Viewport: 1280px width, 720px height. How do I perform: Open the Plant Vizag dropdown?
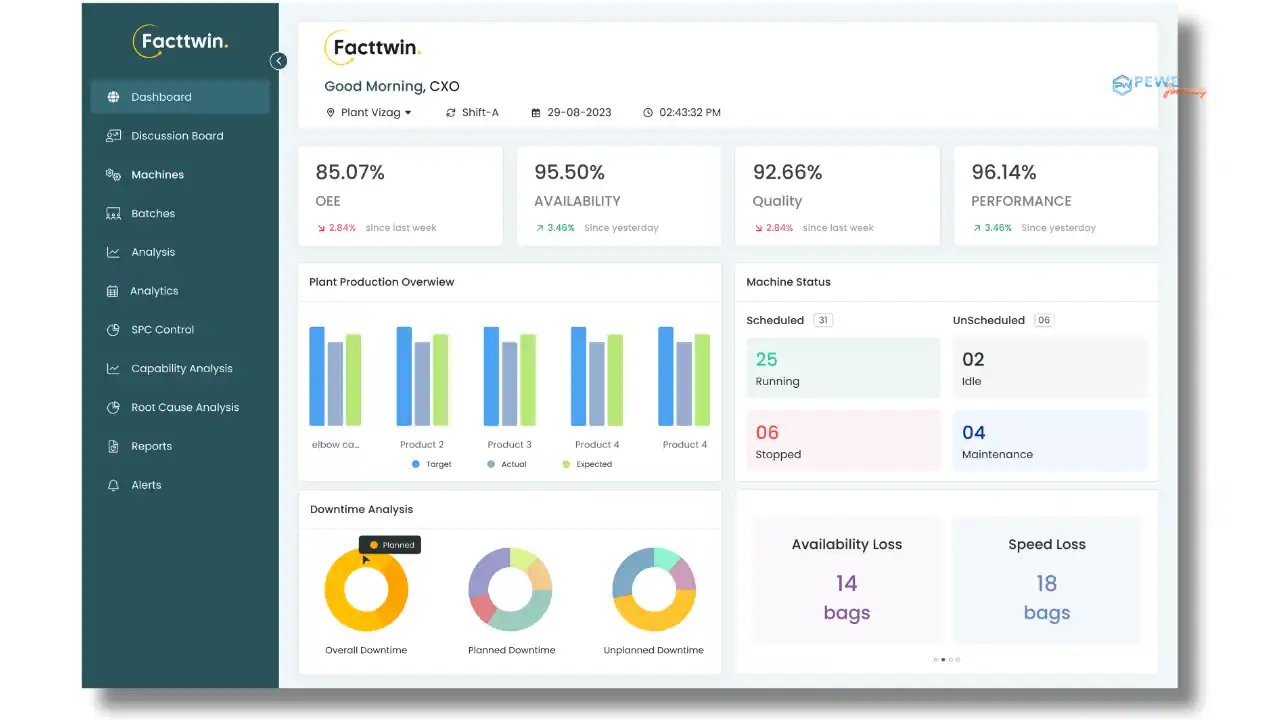[370, 112]
